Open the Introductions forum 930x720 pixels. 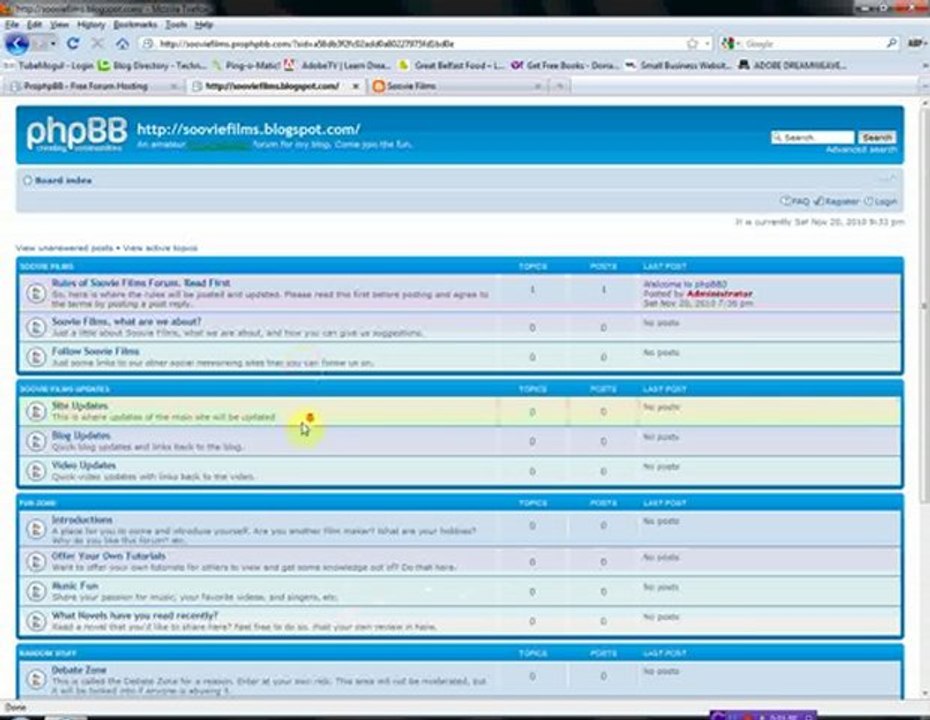(x=82, y=520)
